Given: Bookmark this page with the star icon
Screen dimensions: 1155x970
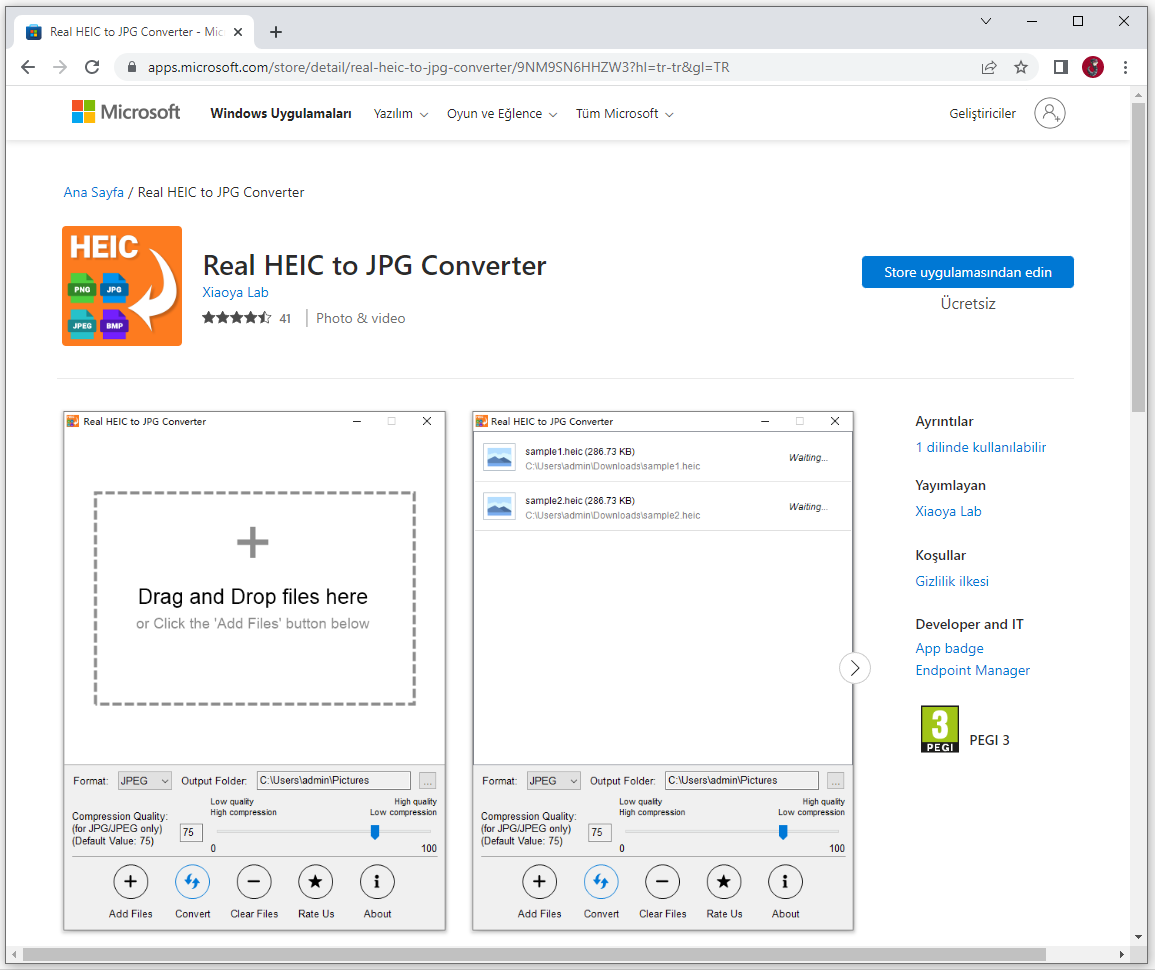Looking at the screenshot, I should (x=1021, y=67).
